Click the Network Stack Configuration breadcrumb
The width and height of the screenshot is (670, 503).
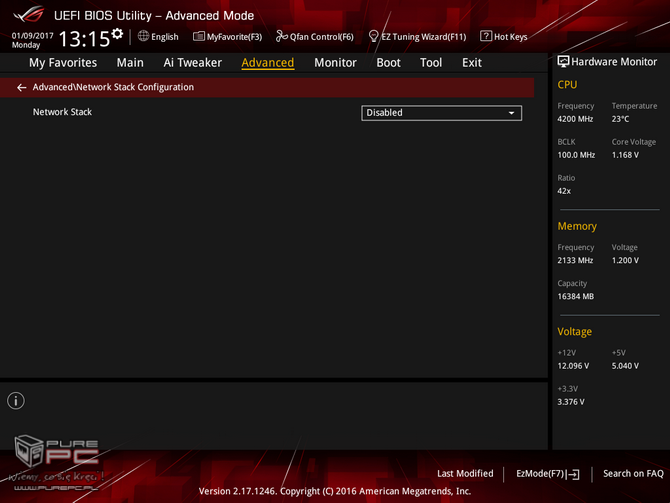(113, 87)
